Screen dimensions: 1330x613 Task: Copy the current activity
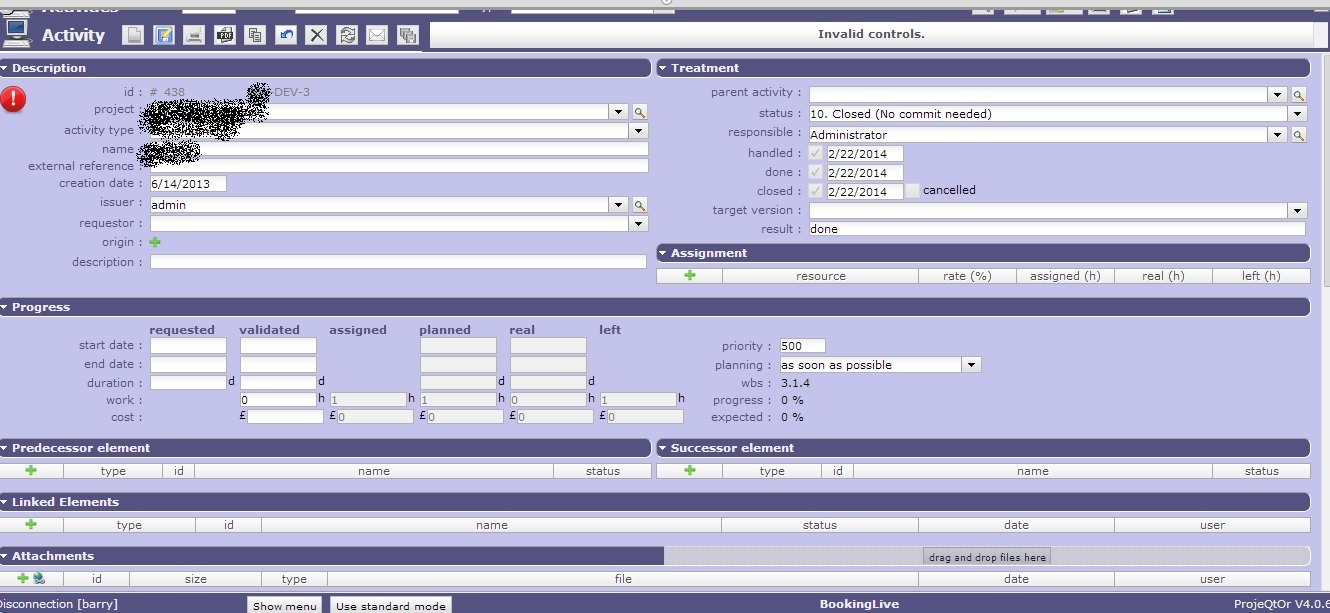(255, 35)
